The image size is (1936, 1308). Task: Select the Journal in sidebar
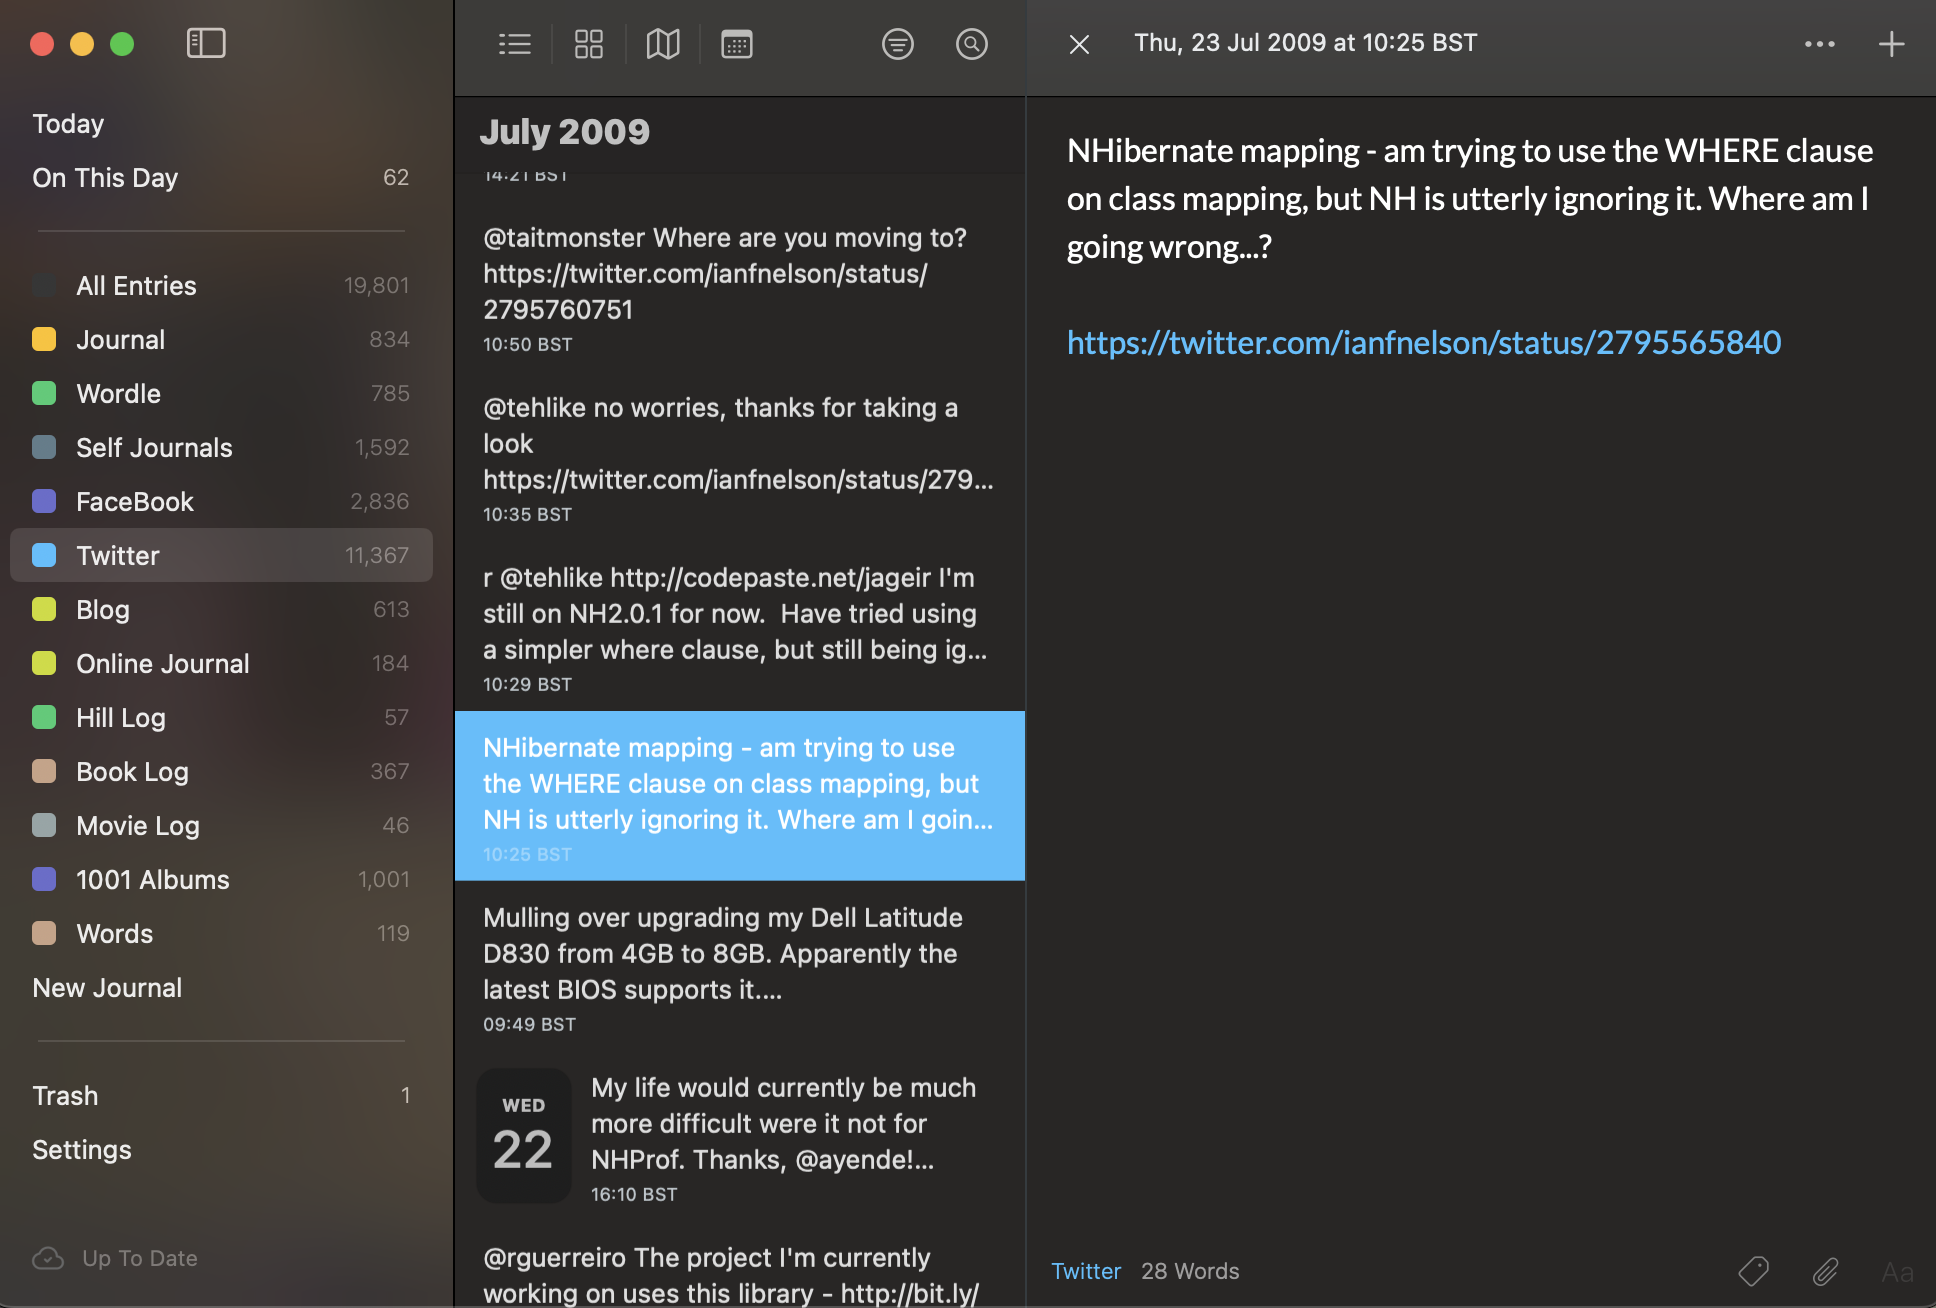click(120, 340)
